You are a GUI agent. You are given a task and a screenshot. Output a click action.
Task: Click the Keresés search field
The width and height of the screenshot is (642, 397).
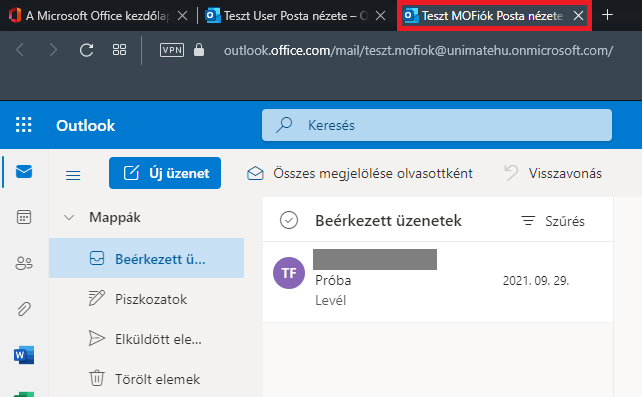click(x=437, y=125)
